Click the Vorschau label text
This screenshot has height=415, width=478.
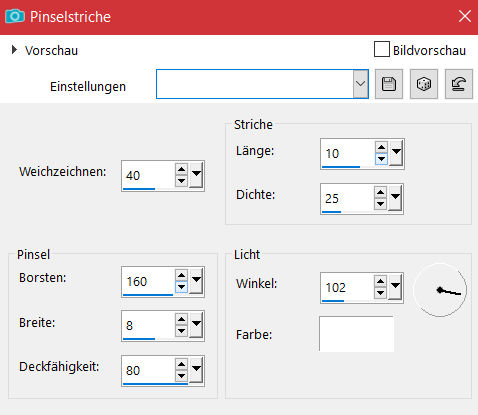[x=51, y=51]
